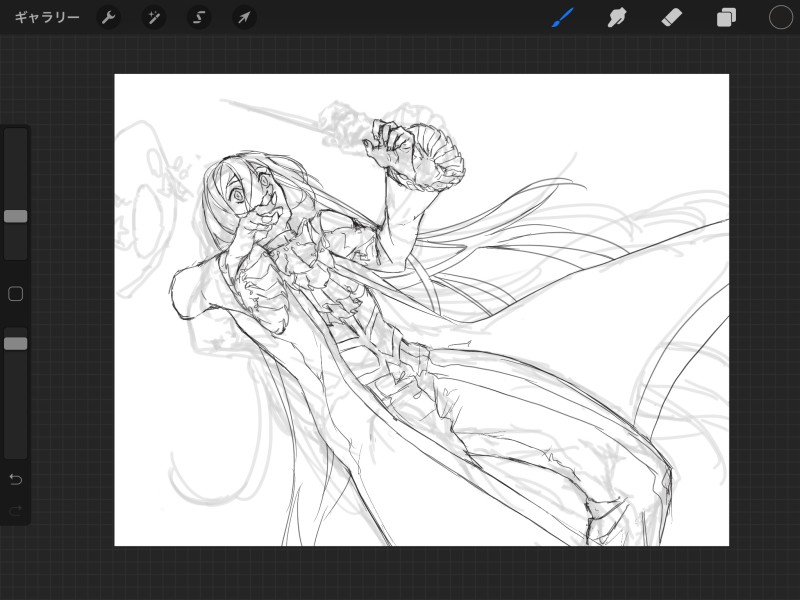Click the brush opacity slider handle
Image resolution: width=800 pixels, height=600 pixels.
coord(16,343)
